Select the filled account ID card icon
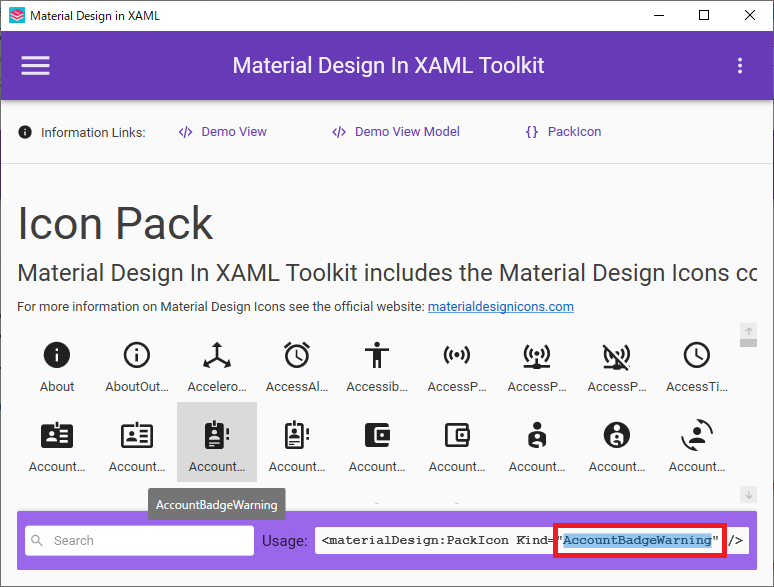774x587 pixels. pyautogui.click(x=57, y=435)
